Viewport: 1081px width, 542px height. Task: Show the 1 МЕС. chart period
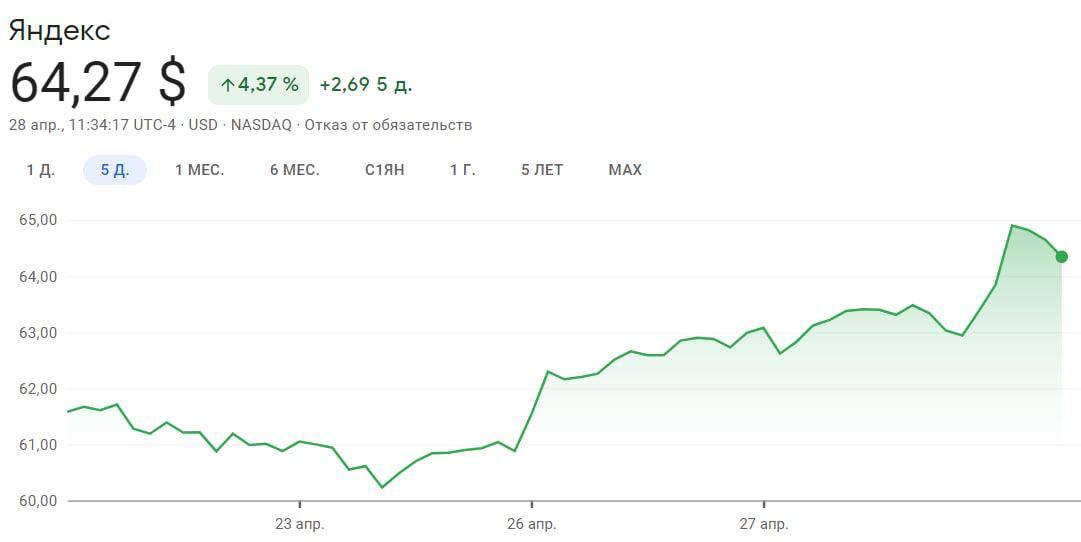click(199, 170)
